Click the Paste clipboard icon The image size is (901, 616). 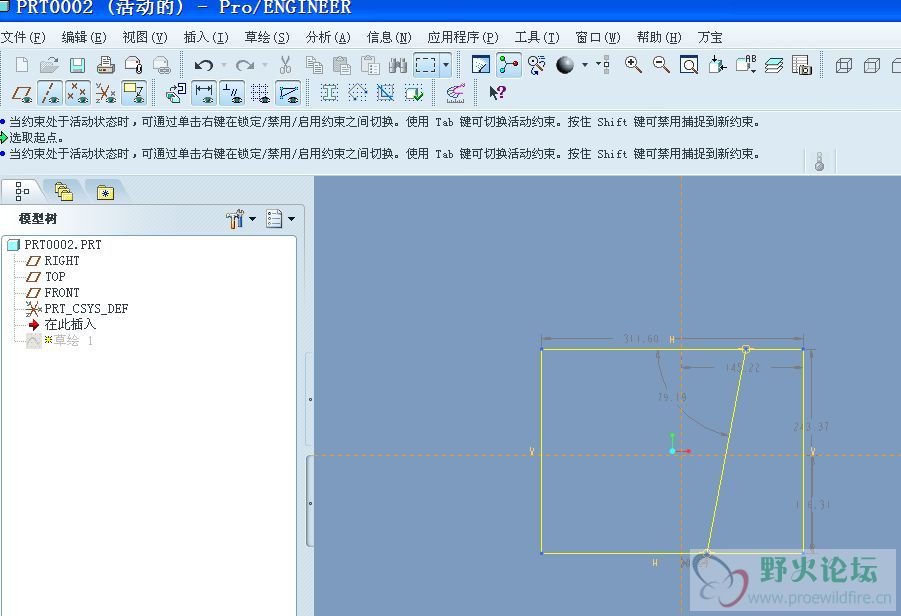point(342,64)
